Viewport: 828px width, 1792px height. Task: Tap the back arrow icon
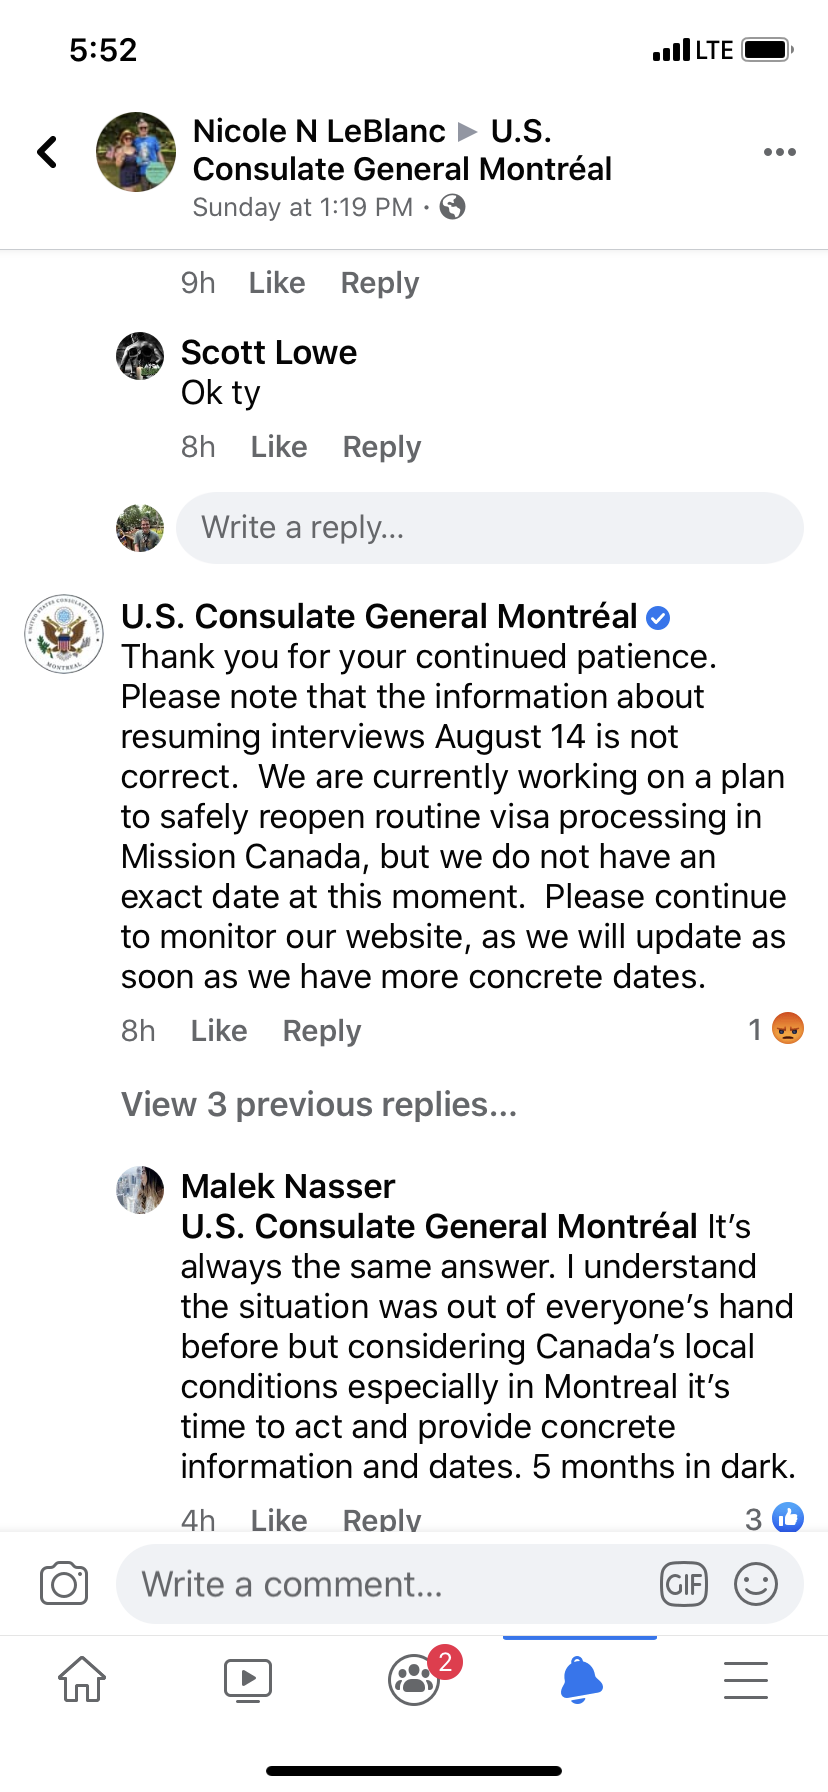pos(47,152)
